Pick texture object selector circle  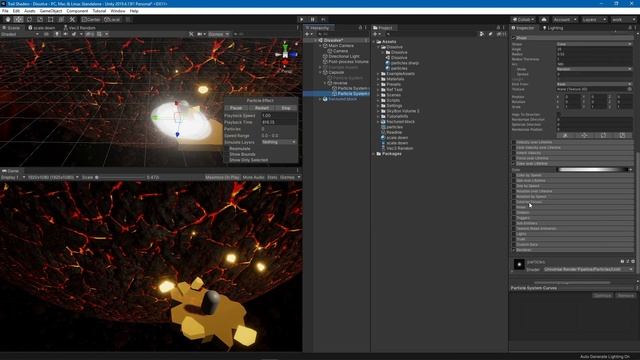(630, 89)
